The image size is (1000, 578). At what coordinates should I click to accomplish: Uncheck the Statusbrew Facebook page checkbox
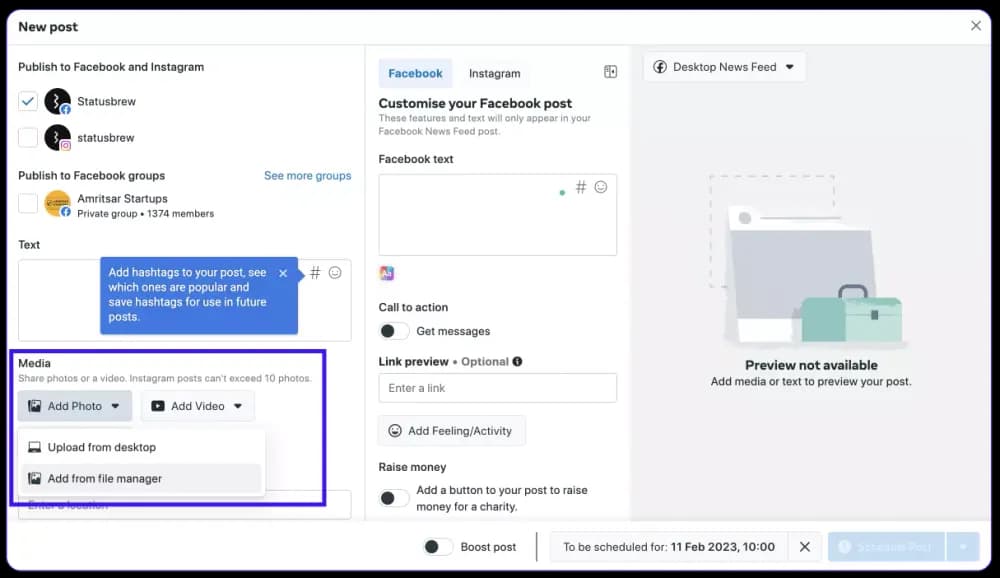tap(28, 101)
